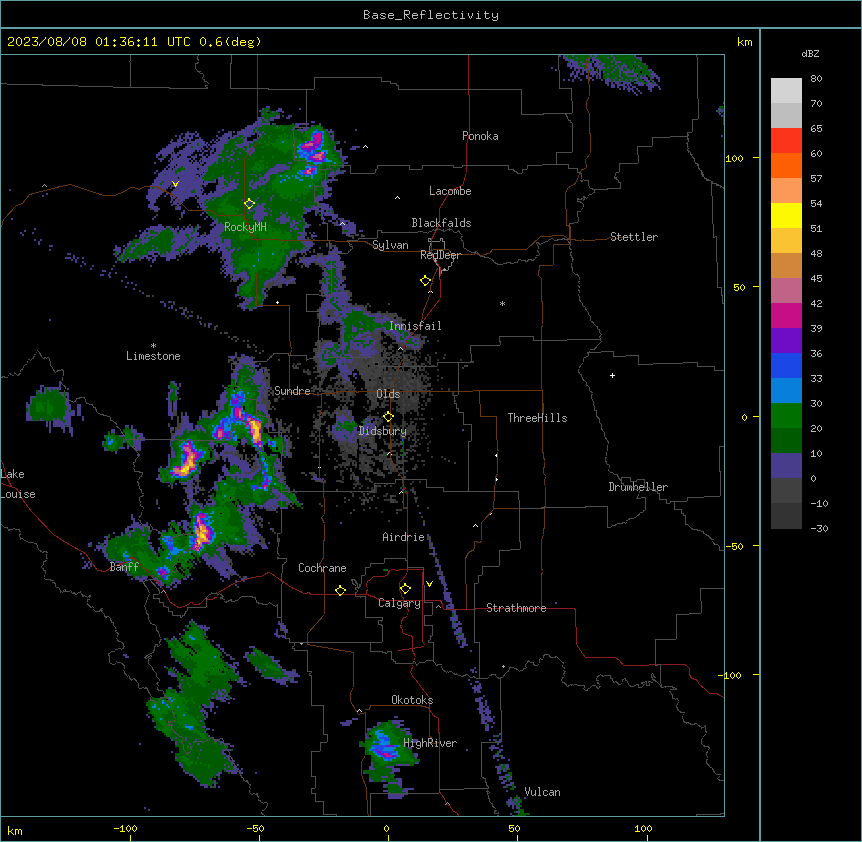862x842 pixels.
Task: Click the Lacombe city label
Action: (x=450, y=191)
